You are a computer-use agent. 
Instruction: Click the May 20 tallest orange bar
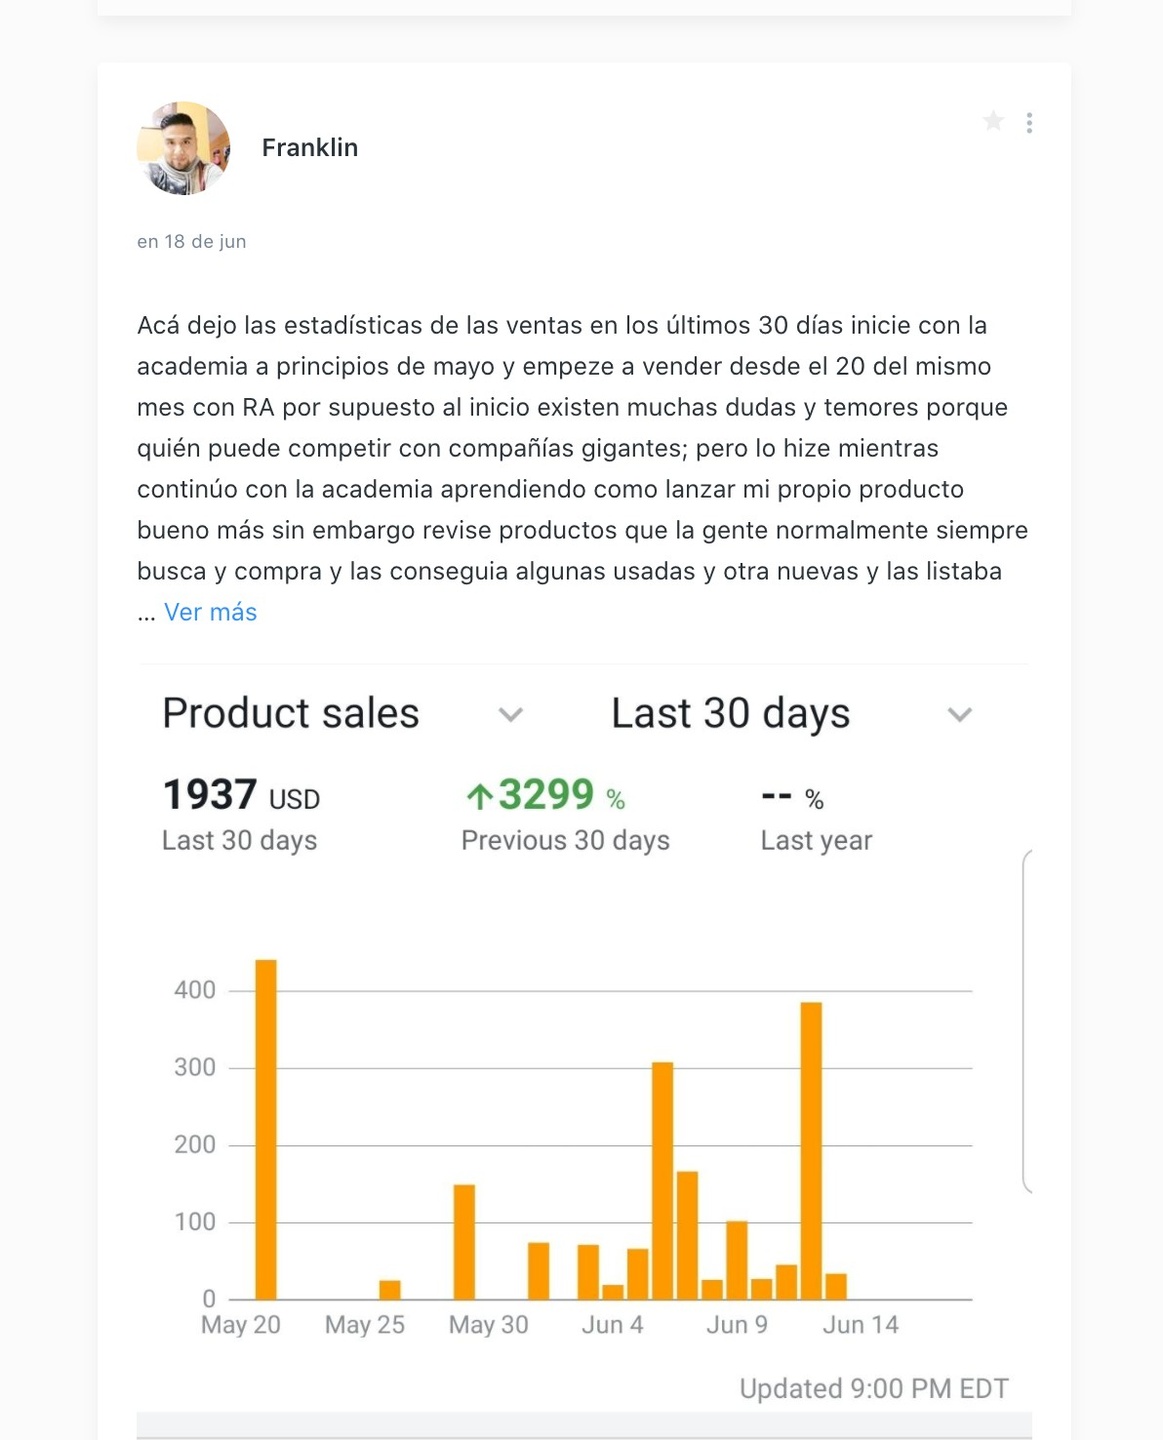(266, 1129)
